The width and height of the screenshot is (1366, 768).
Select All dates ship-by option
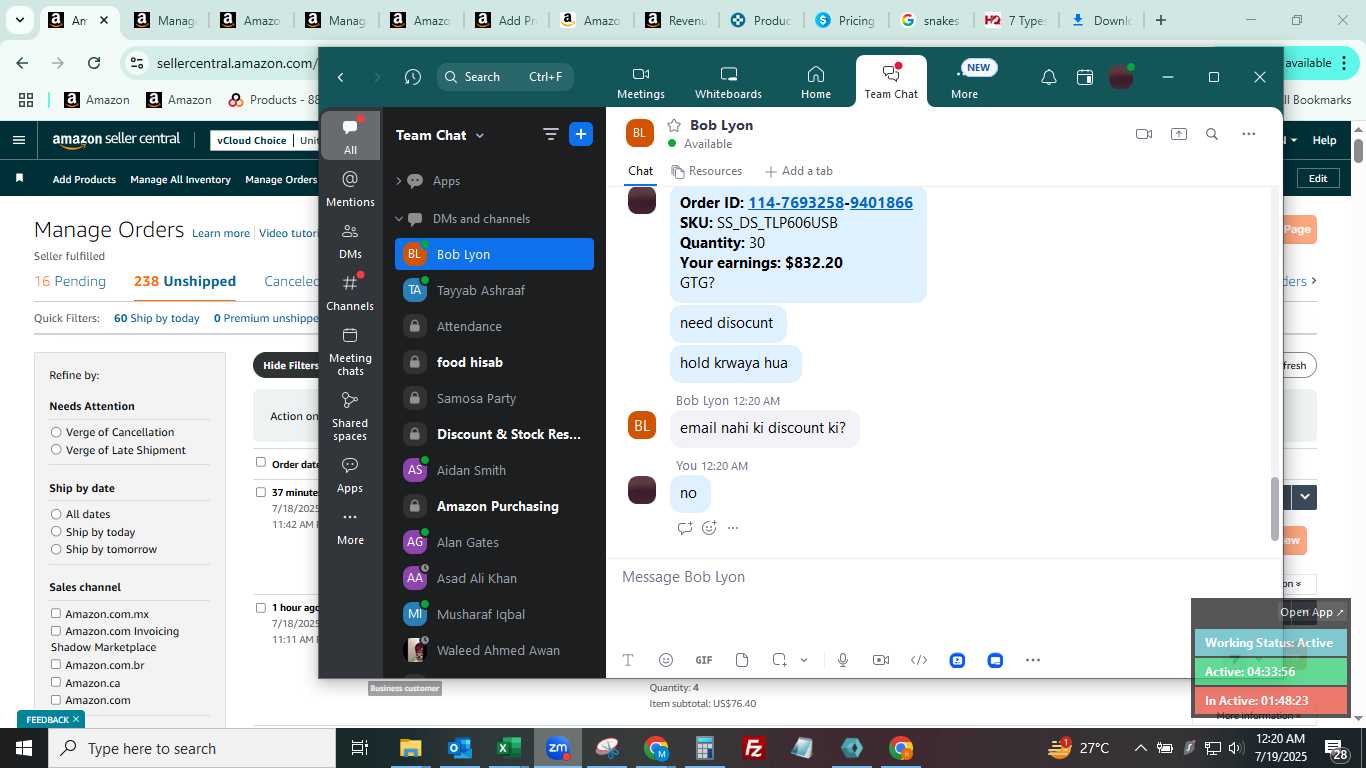tap(56, 514)
